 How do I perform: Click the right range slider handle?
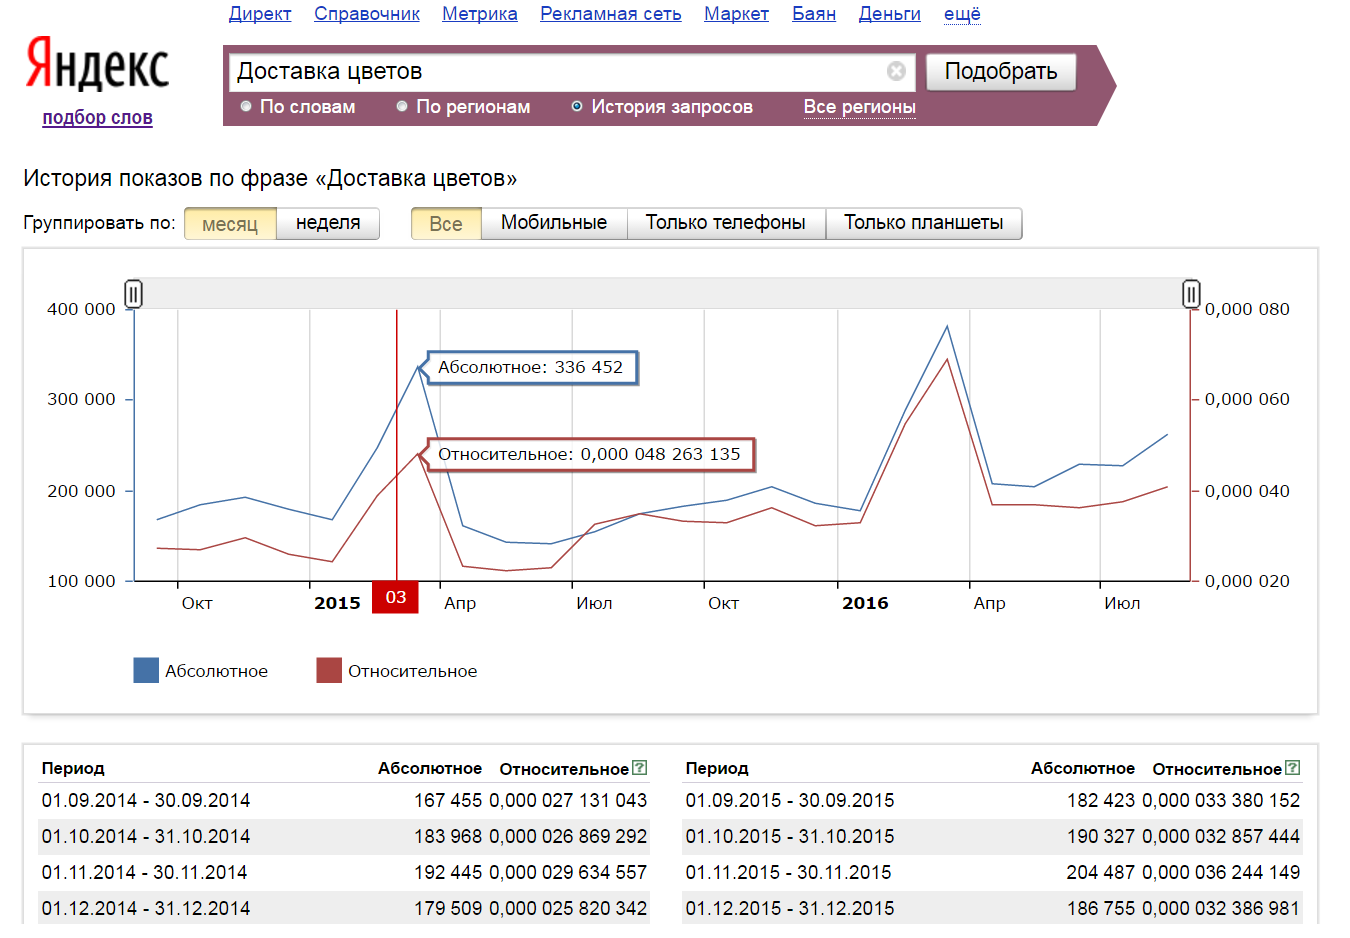click(1190, 294)
